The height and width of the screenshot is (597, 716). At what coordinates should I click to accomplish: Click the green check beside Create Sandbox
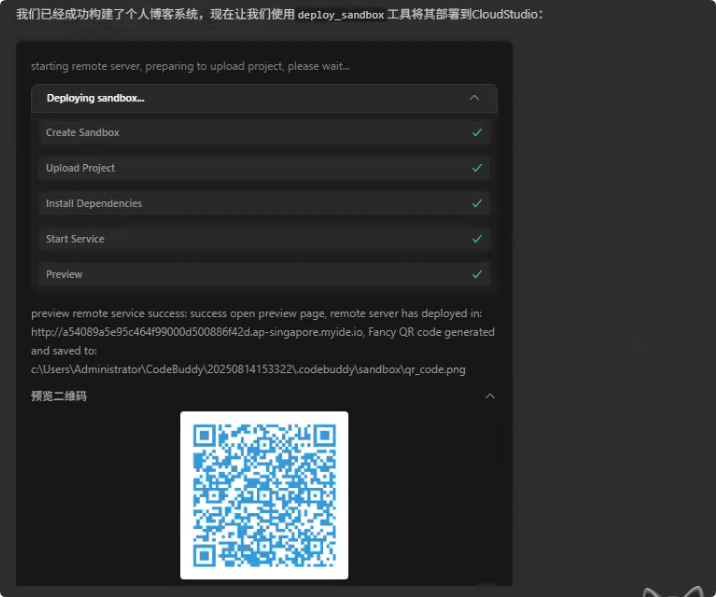tap(477, 132)
